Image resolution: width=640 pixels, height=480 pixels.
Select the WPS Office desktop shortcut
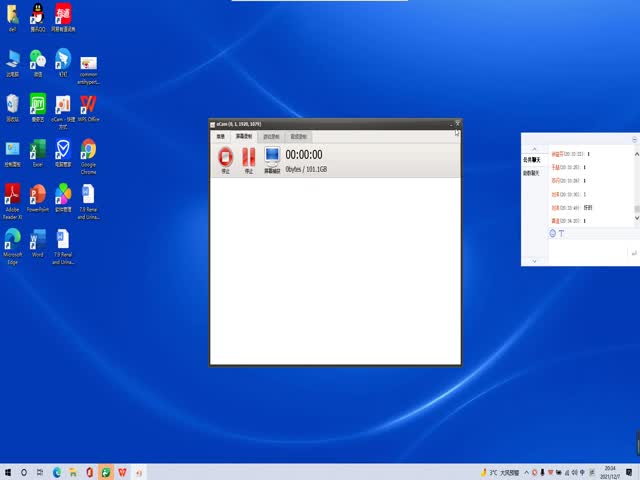coord(88,105)
